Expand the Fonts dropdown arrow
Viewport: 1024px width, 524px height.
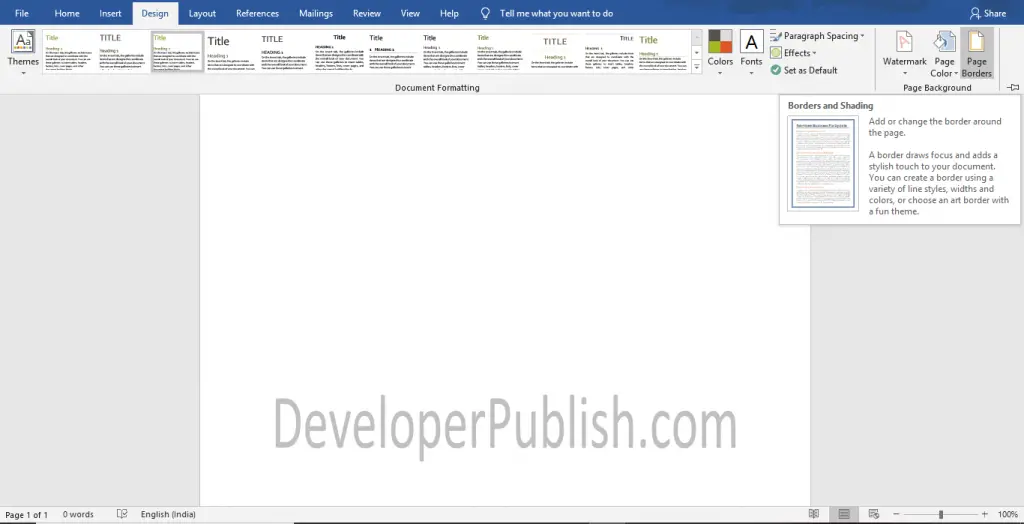751,73
